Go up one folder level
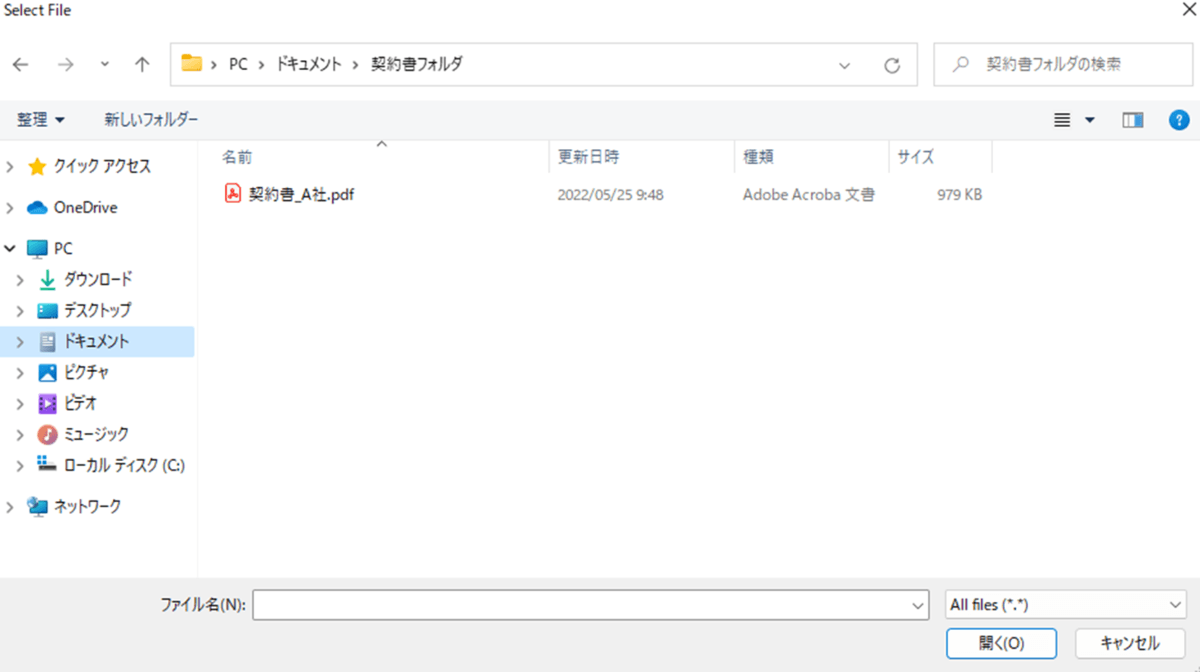Viewport: 1200px width, 672px height. pos(142,64)
